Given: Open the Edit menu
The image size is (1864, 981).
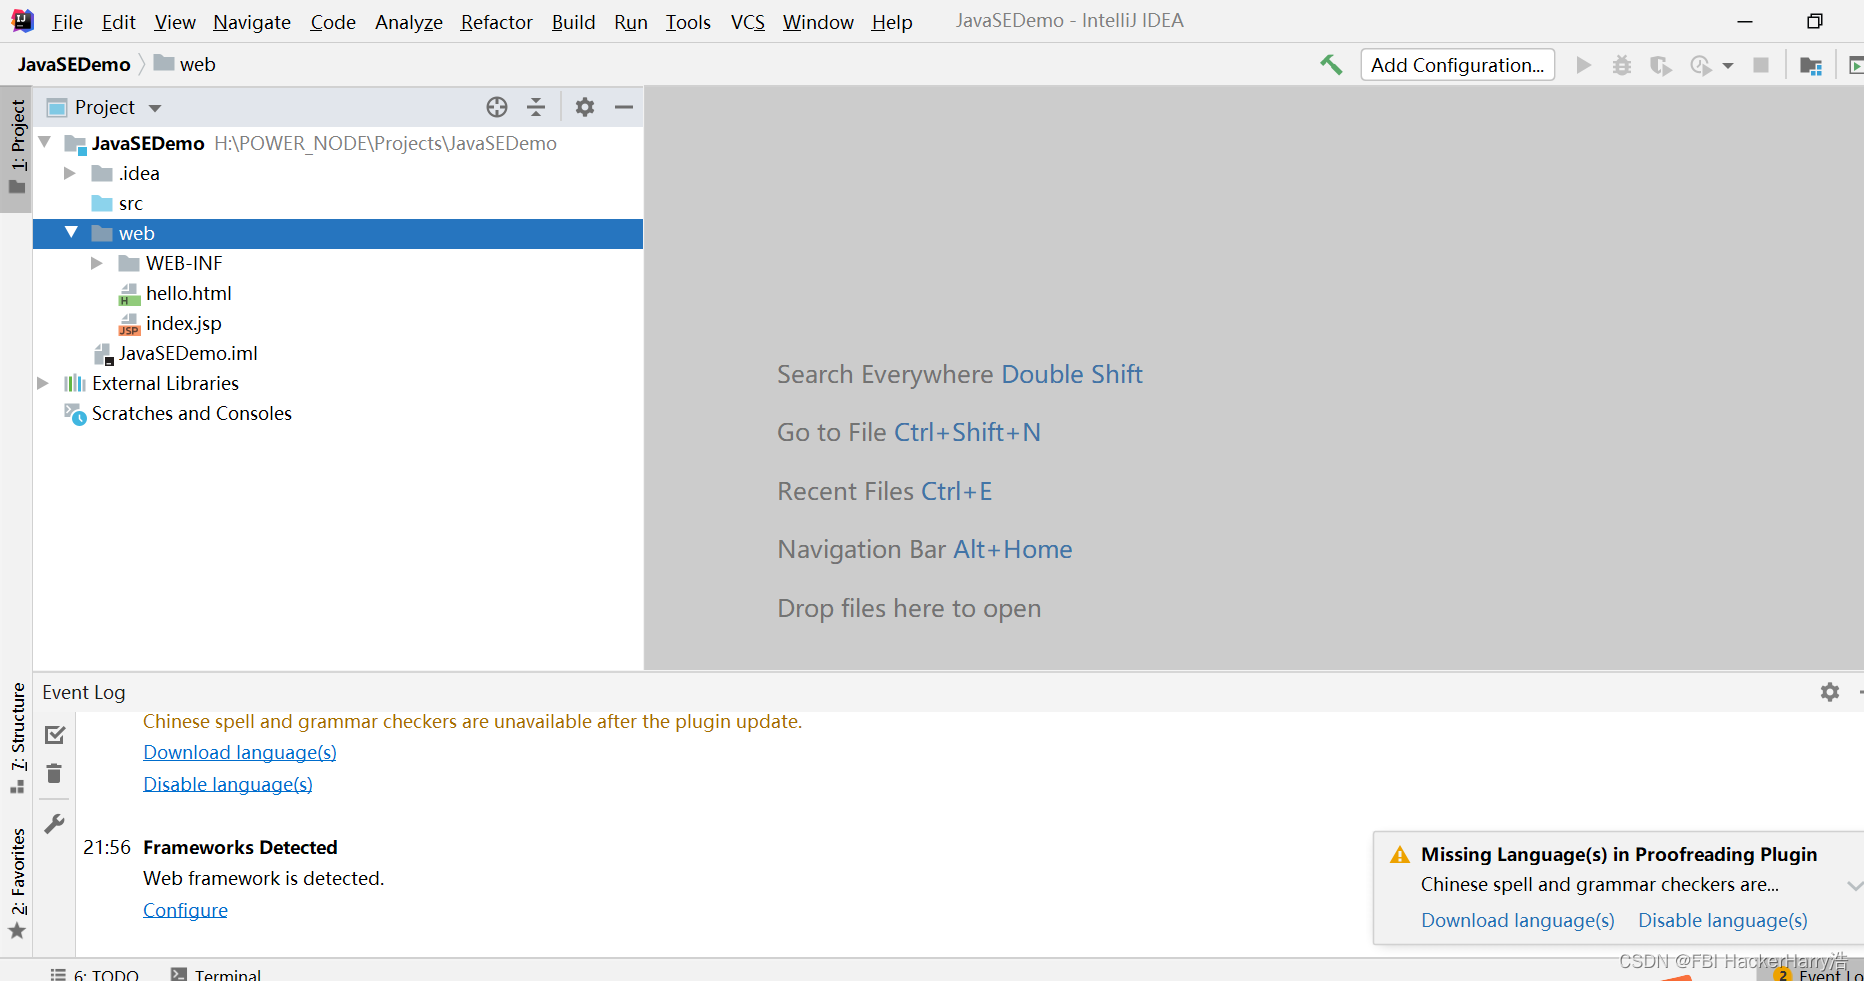Looking at the screenshot, I should [x=118, y=21].
